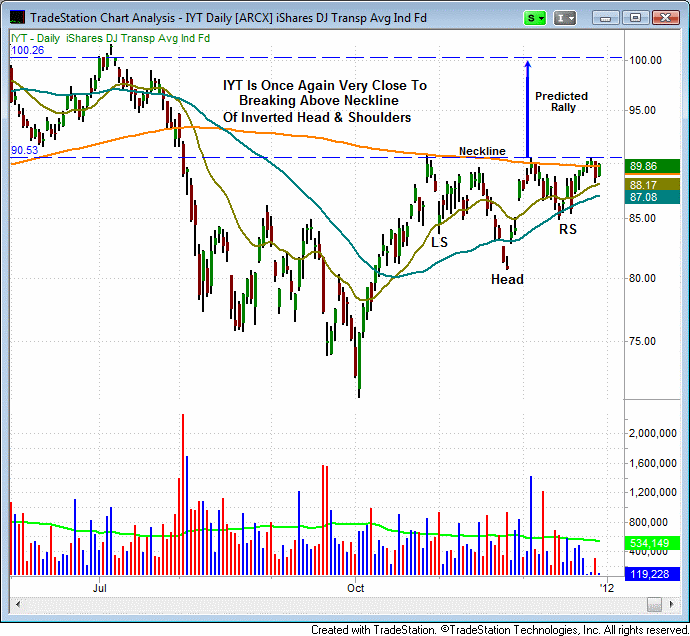Viewport: 690px width, 636px height.
Task: Minimize the chart analysis window
Action: coord(606,18)
